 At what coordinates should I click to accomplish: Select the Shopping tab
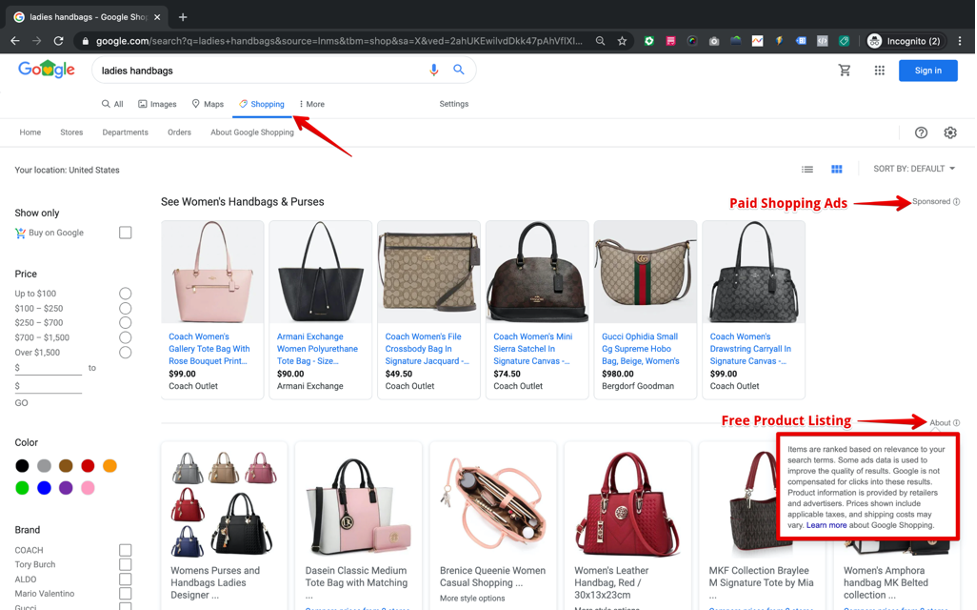tap(262, 104)
